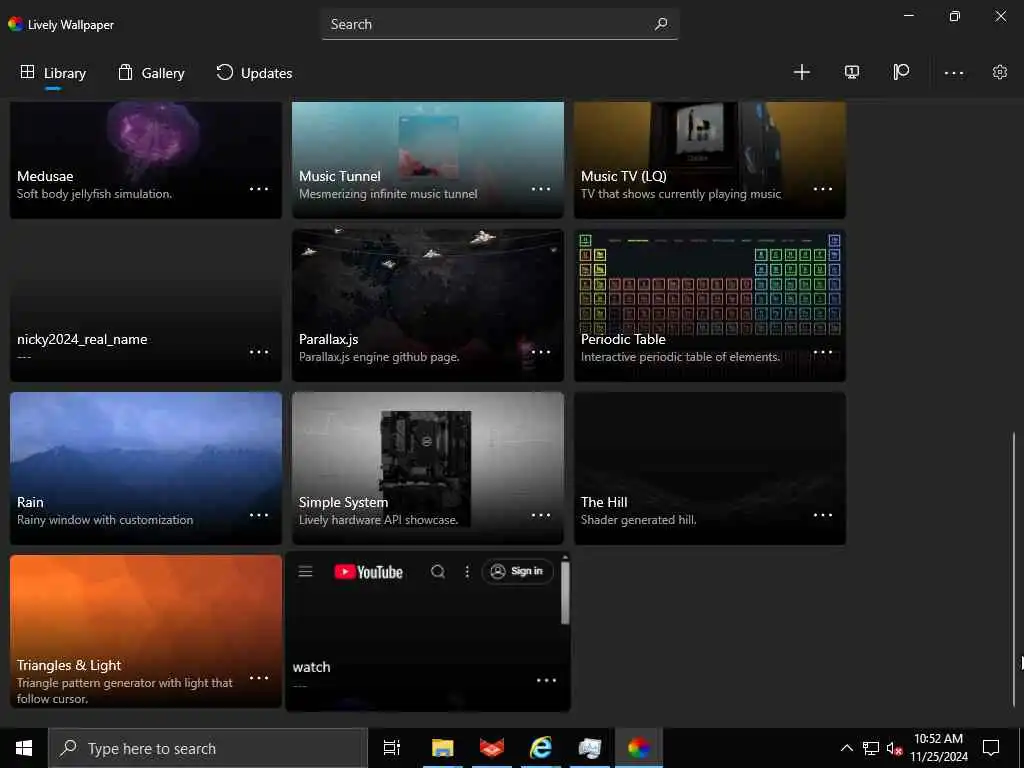1024x768 pixels.
Task: Open Periodic Table card options menu
Action: tap(823, 352)
